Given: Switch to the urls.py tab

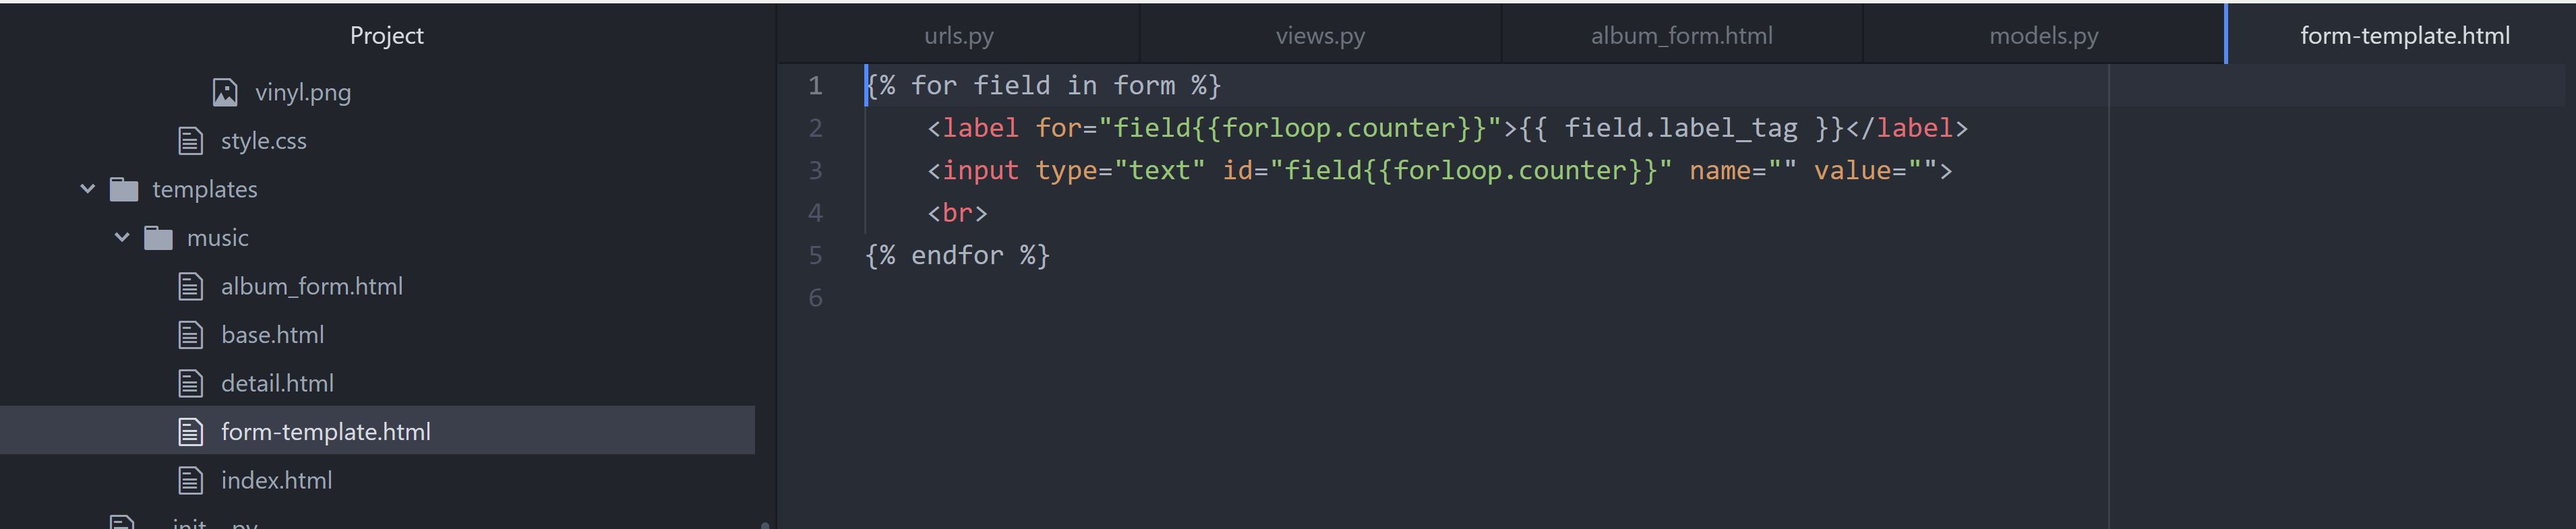Looking at the screenshot, I should 958,36.
